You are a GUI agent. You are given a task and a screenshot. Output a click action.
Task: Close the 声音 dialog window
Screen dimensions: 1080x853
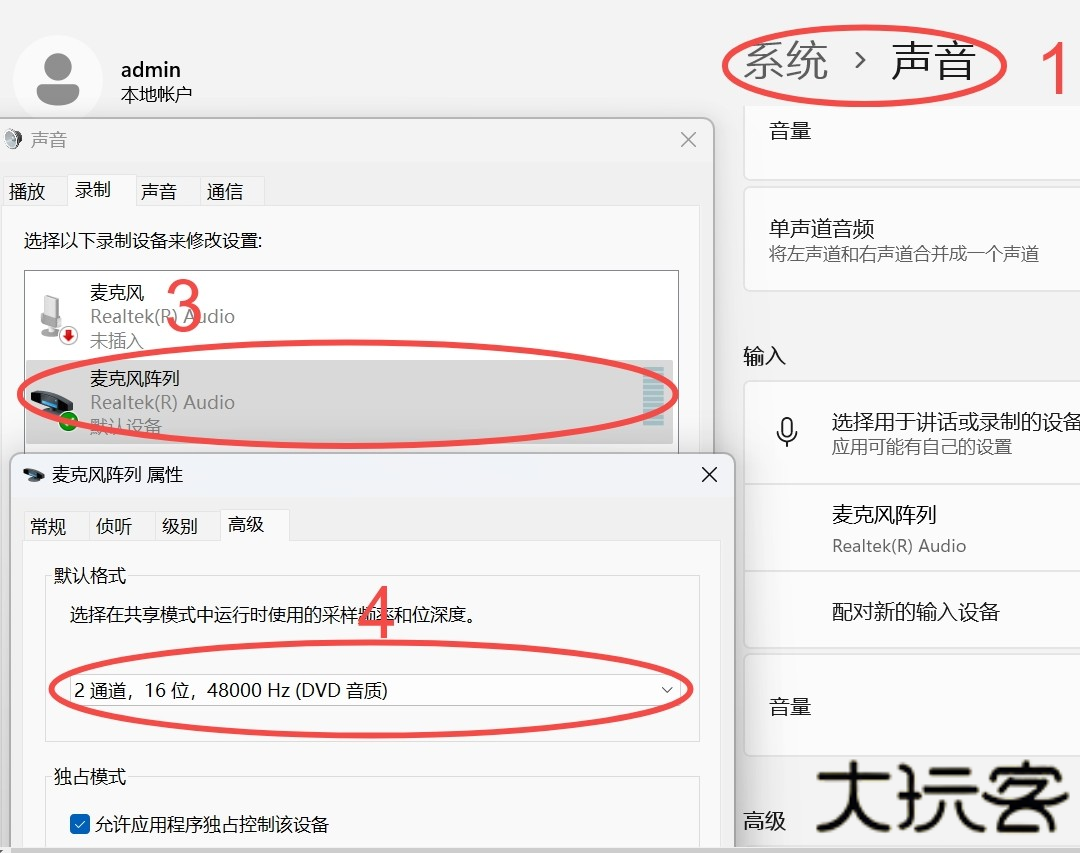point(688,140)
